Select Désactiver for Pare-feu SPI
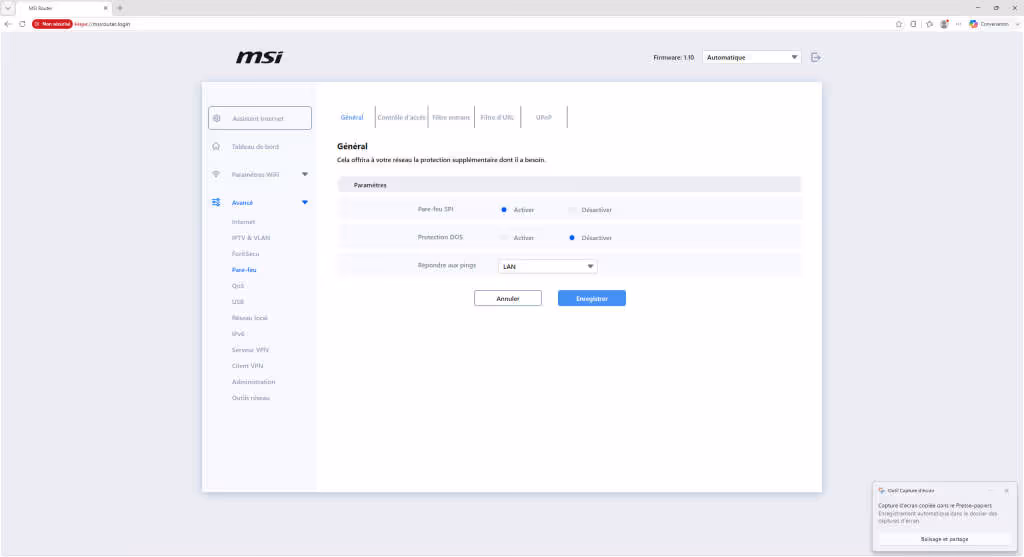The height and width of the screenshot is (557, 1024). pos(572,210)
